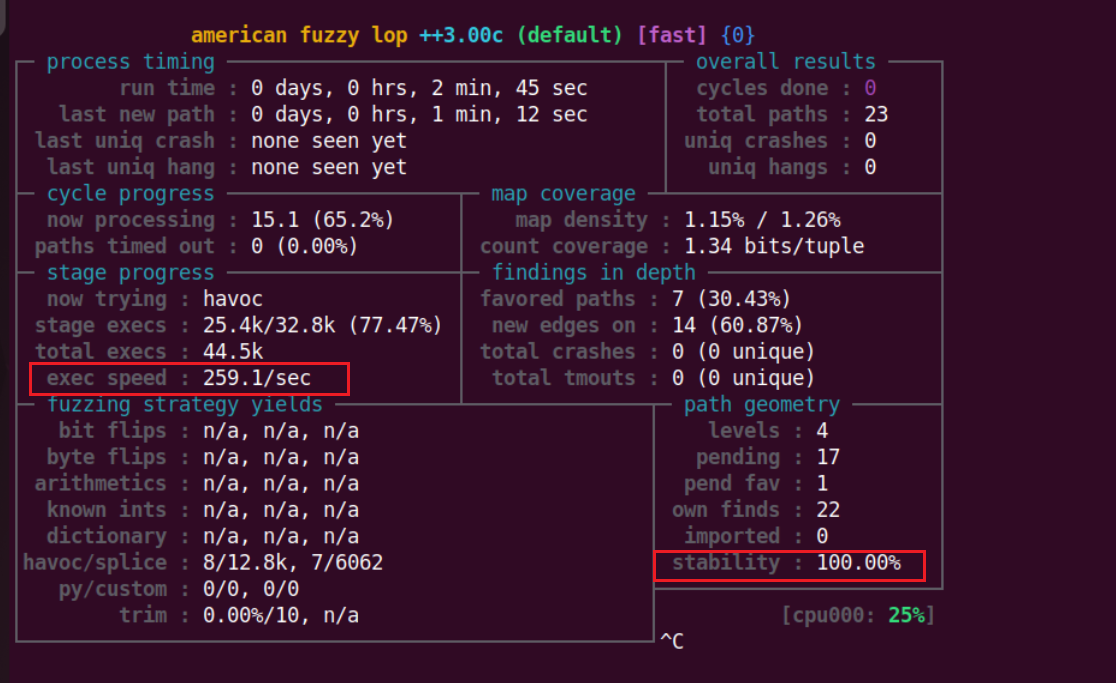
Task: Click the ++3.00c version label
Action: click(x=462, y=35)
